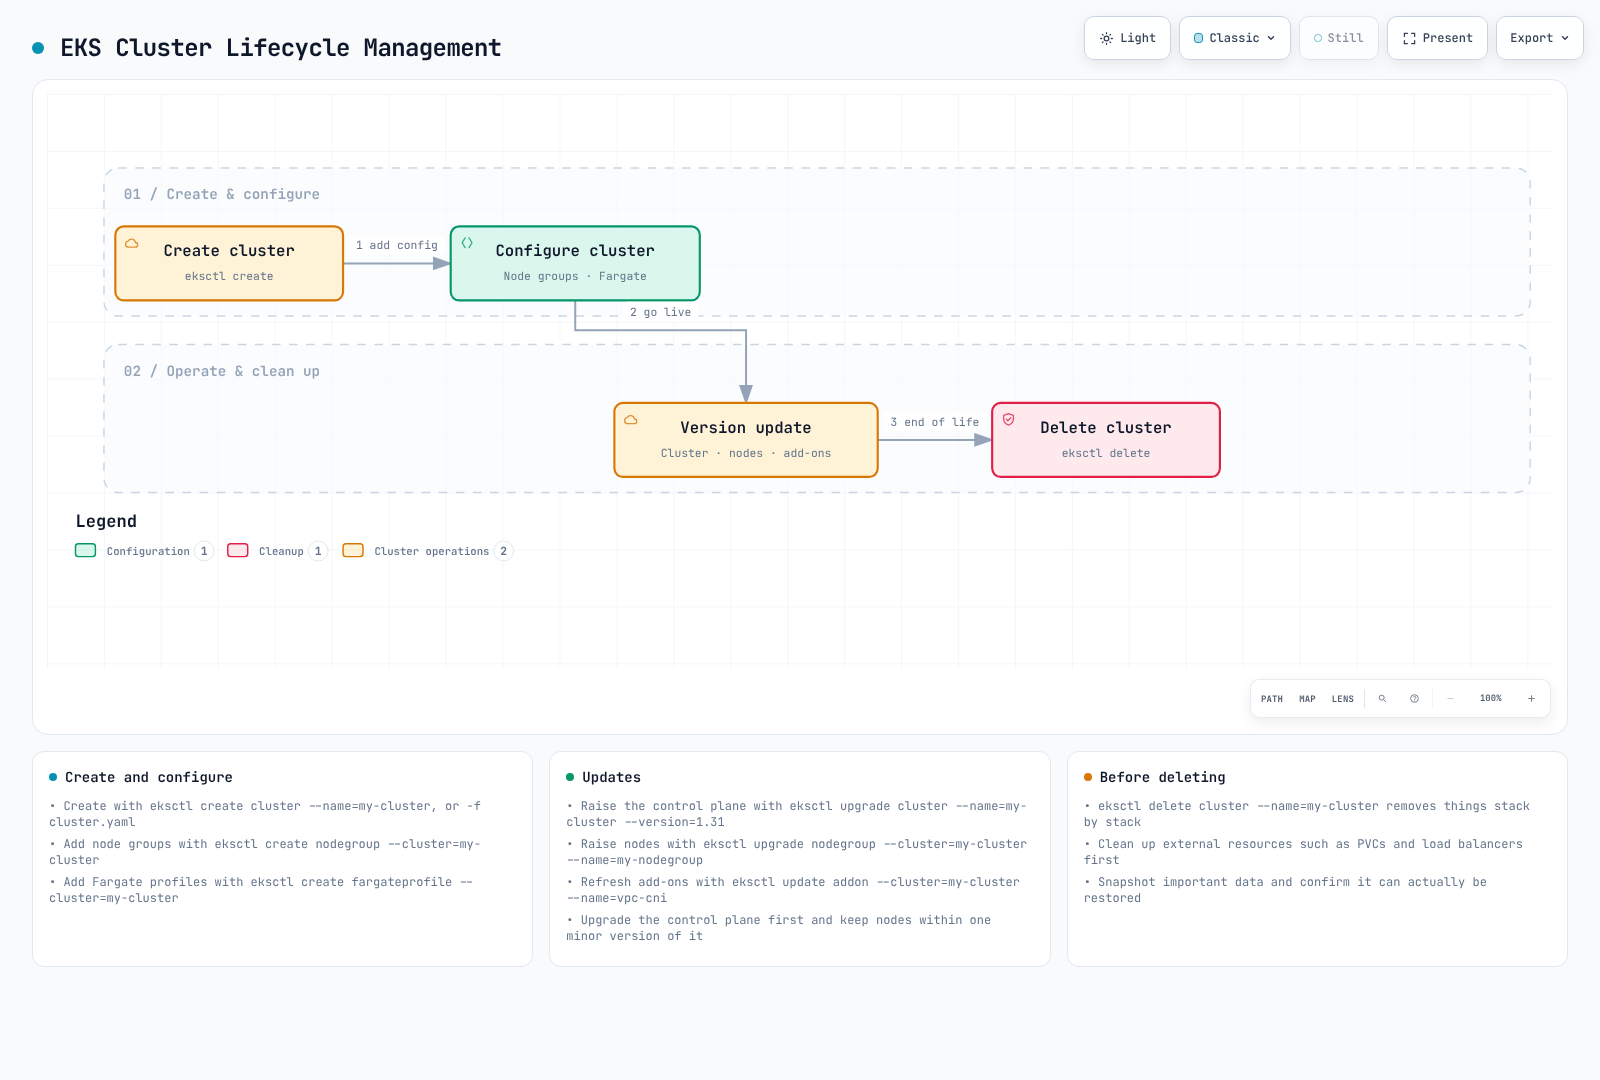Toggle the Light theme button
1600x1080 pixels.
click(x=1127, y=38)
